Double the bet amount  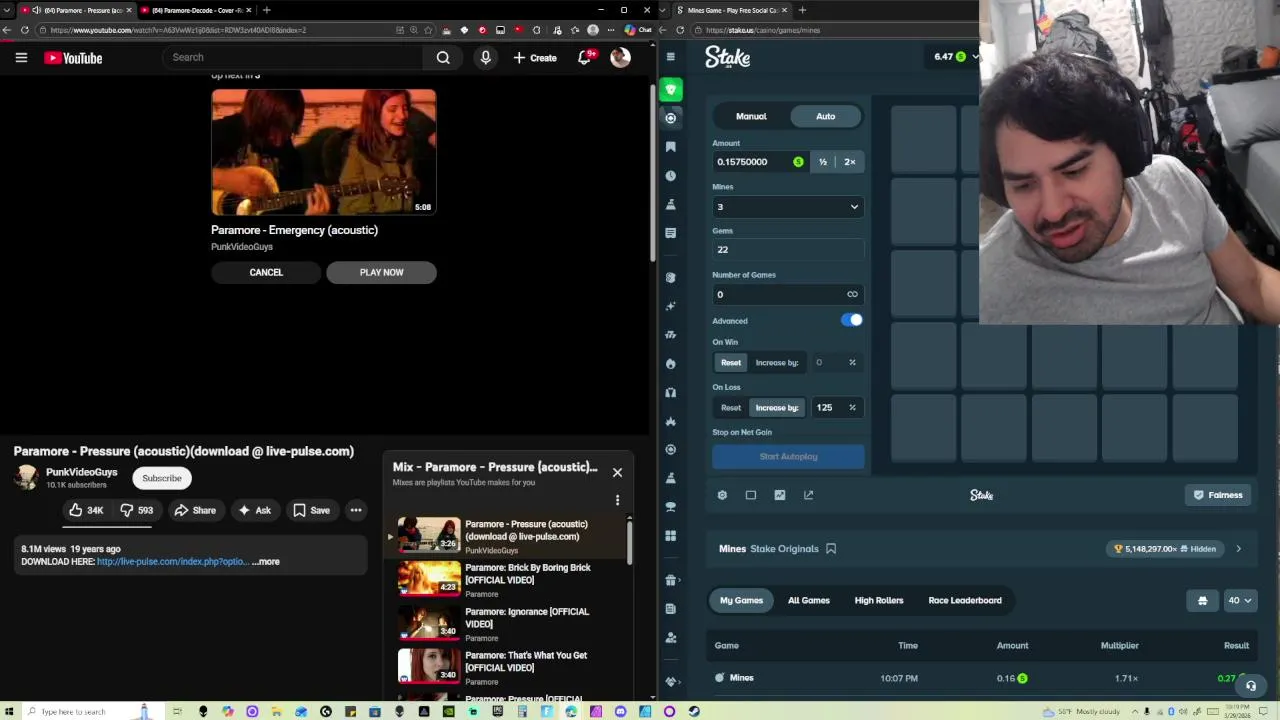pos(850,162)
